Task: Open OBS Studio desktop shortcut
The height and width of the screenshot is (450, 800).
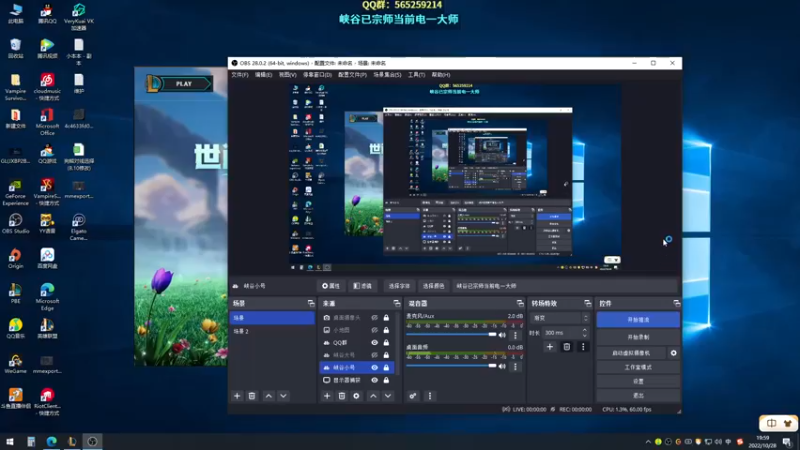Action: (x=15, y=223)
